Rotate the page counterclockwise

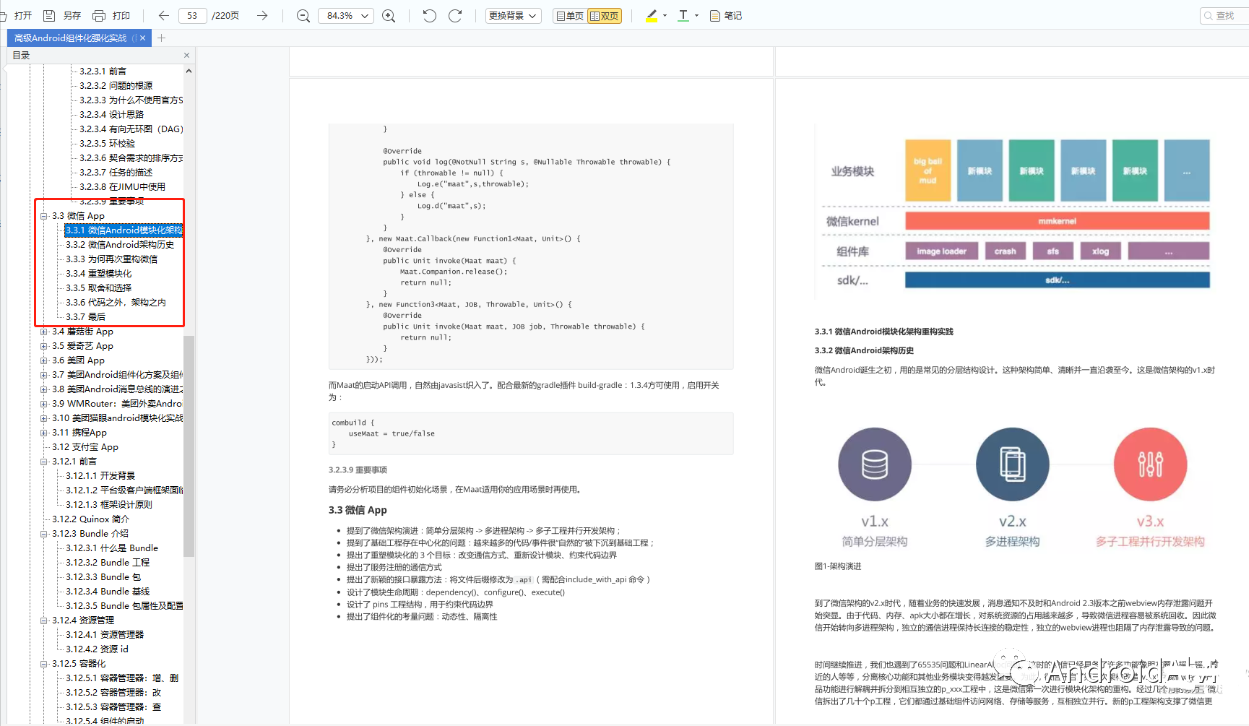tap(430, 16)
